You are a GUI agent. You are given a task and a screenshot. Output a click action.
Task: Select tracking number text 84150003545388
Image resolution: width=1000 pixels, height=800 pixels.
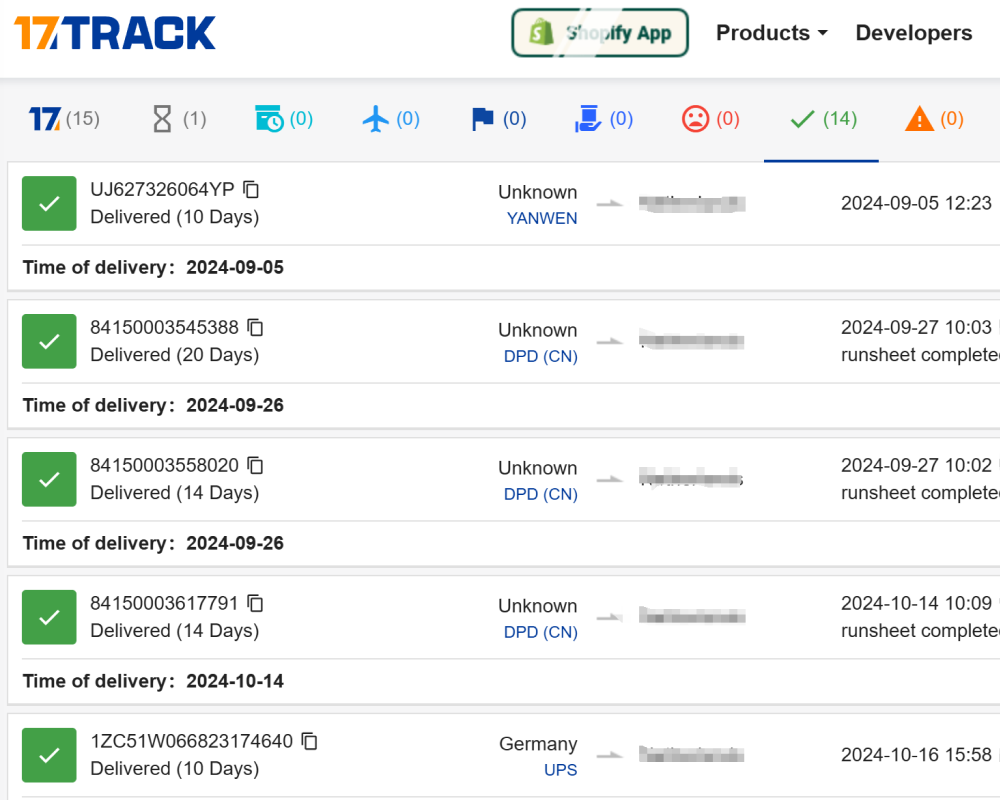click(165, 327)
